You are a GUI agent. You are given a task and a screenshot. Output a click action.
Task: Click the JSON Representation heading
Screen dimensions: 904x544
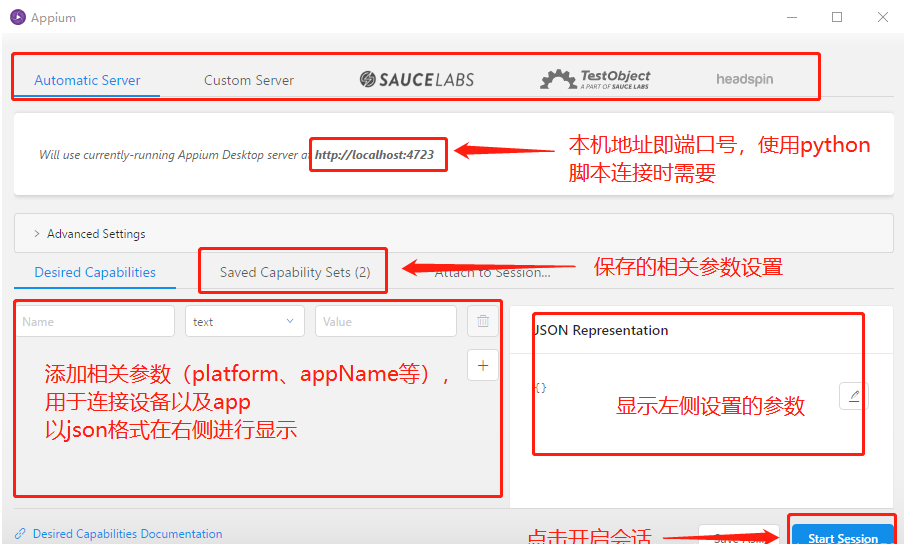click(x=601, y=330)
